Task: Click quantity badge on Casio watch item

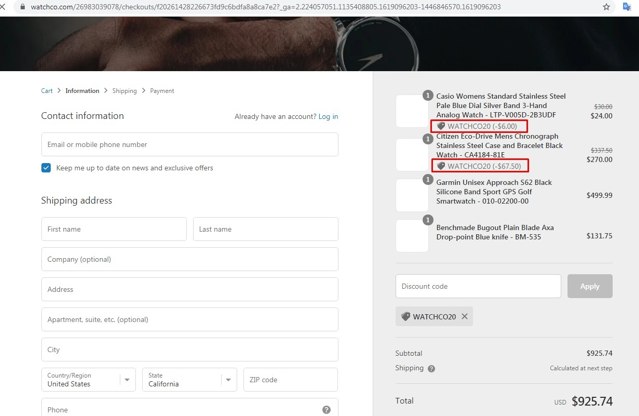Action: click(427, 95)
